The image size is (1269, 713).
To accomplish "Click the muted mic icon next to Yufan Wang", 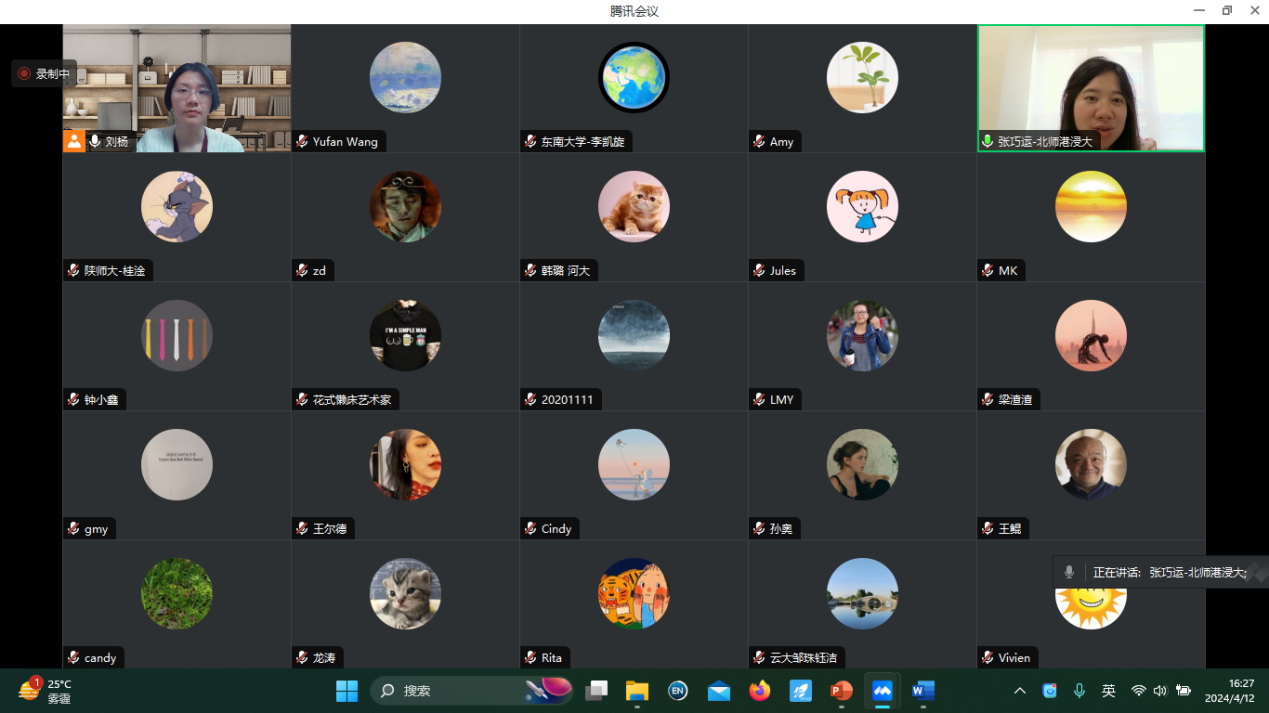I will pyautogui.click(x=302, y=141).
